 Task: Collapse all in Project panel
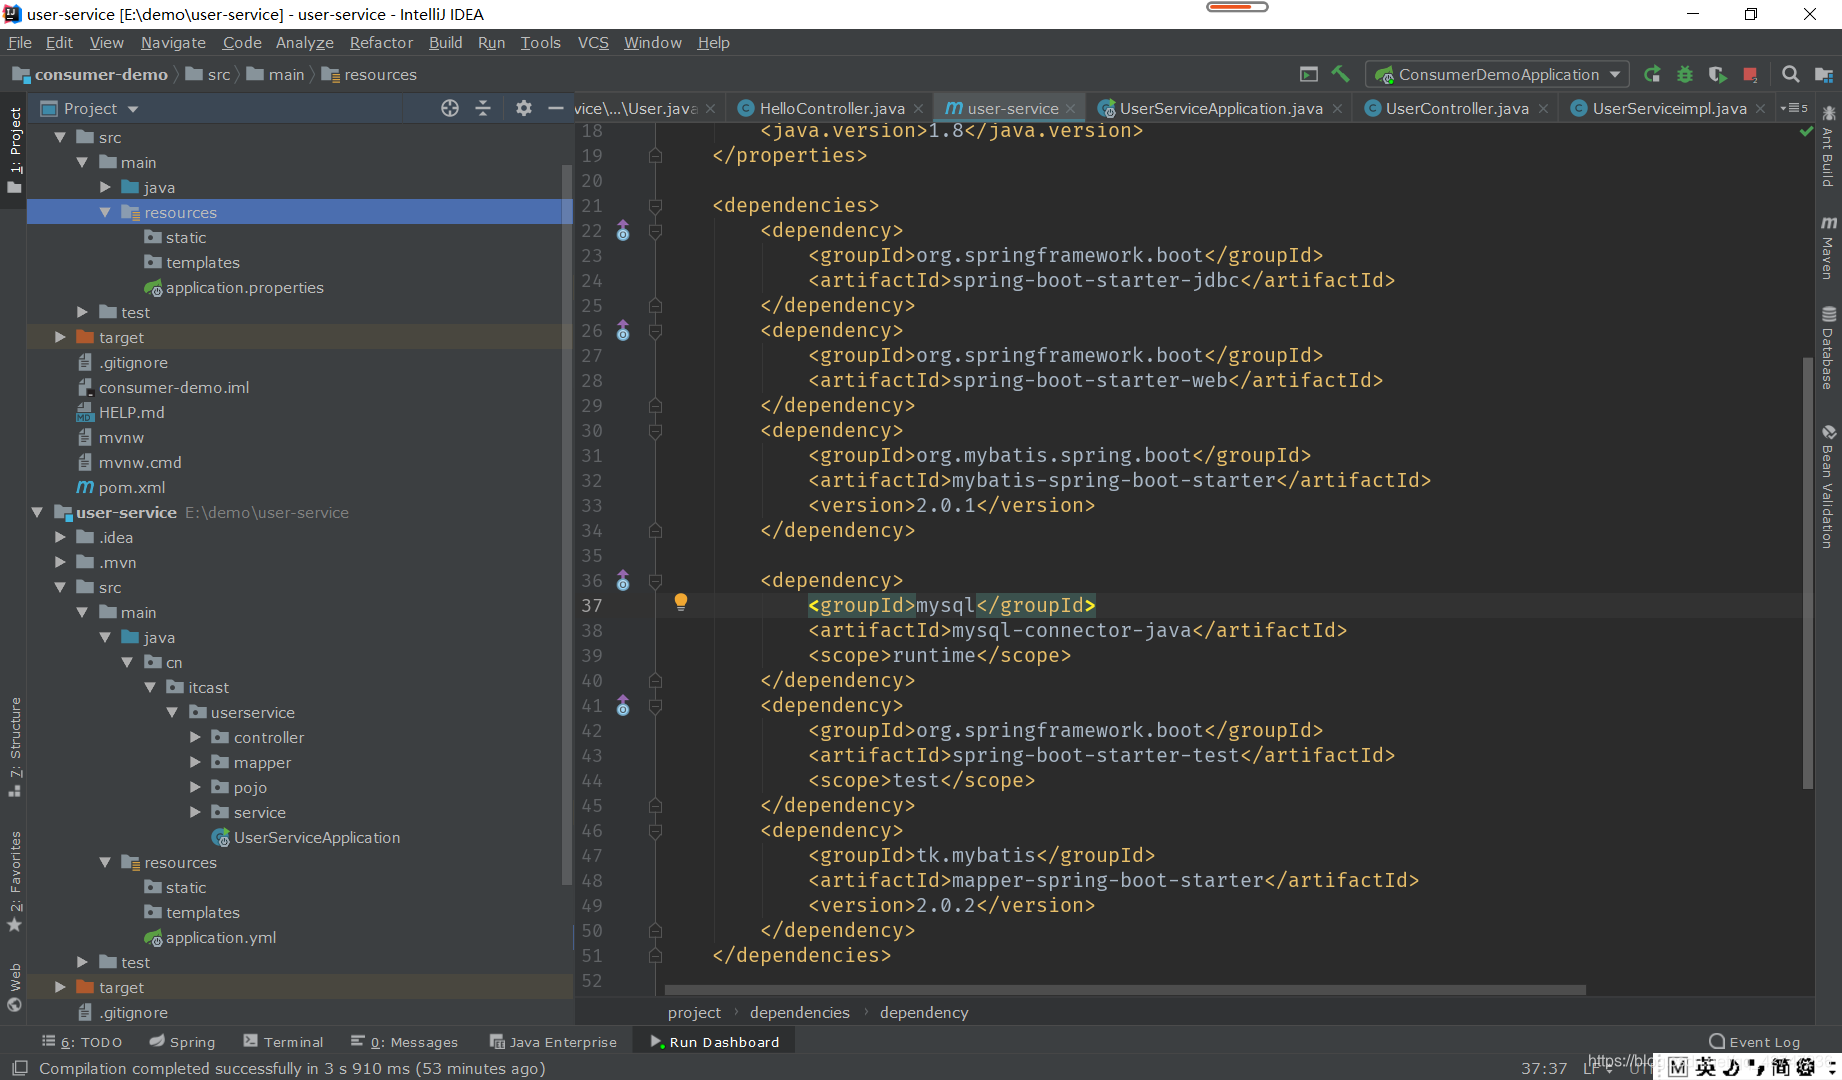(x=483, y=108)
